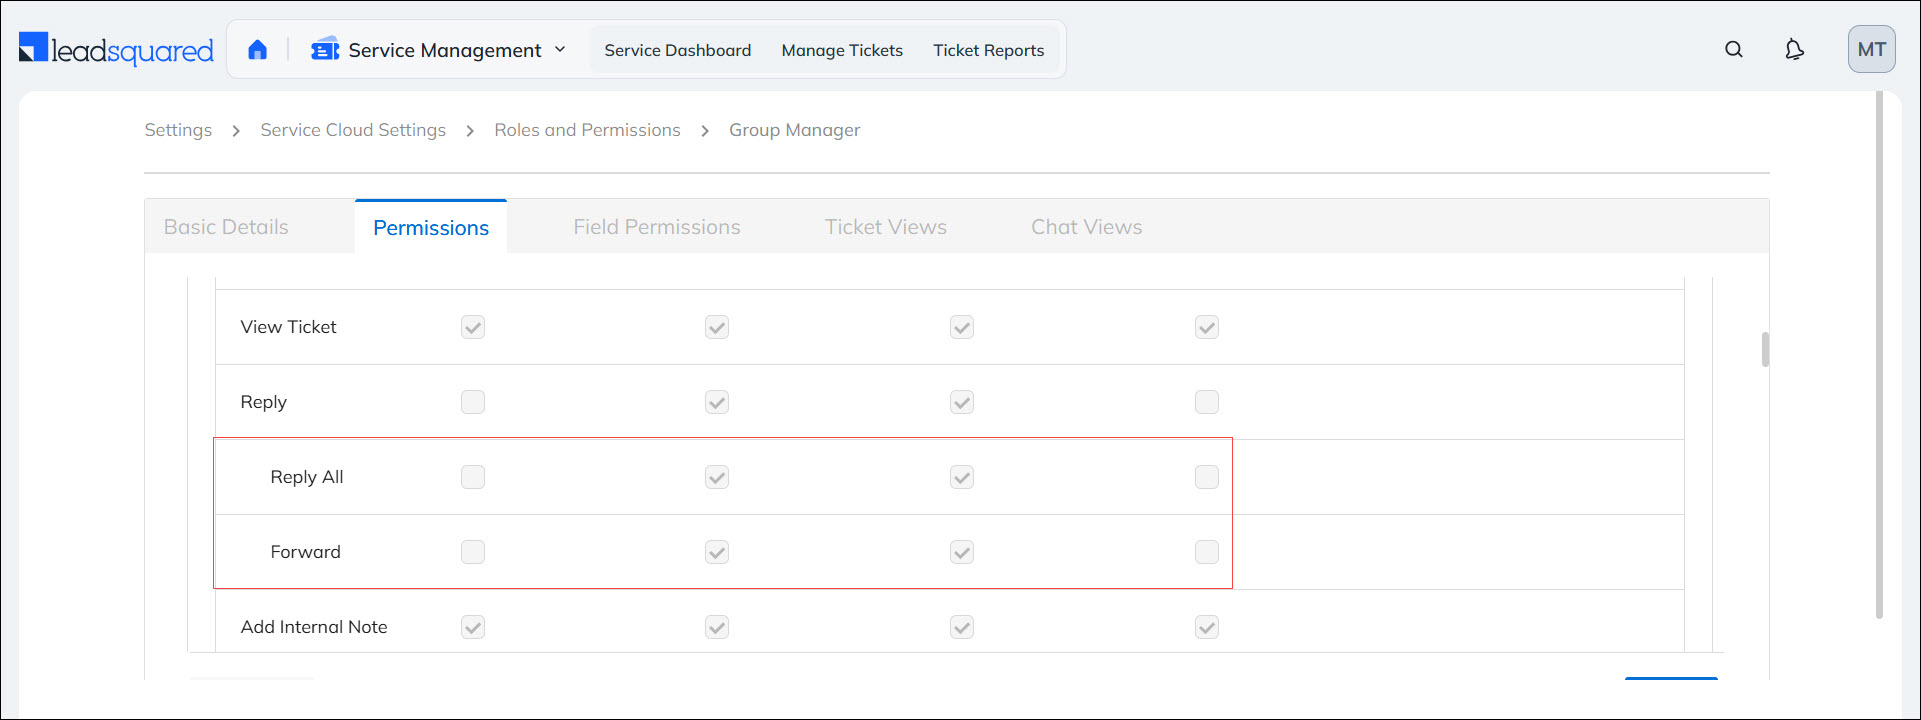Open Manage Tickets
Screen dimensions: 1921x720
tap(842, 50)
